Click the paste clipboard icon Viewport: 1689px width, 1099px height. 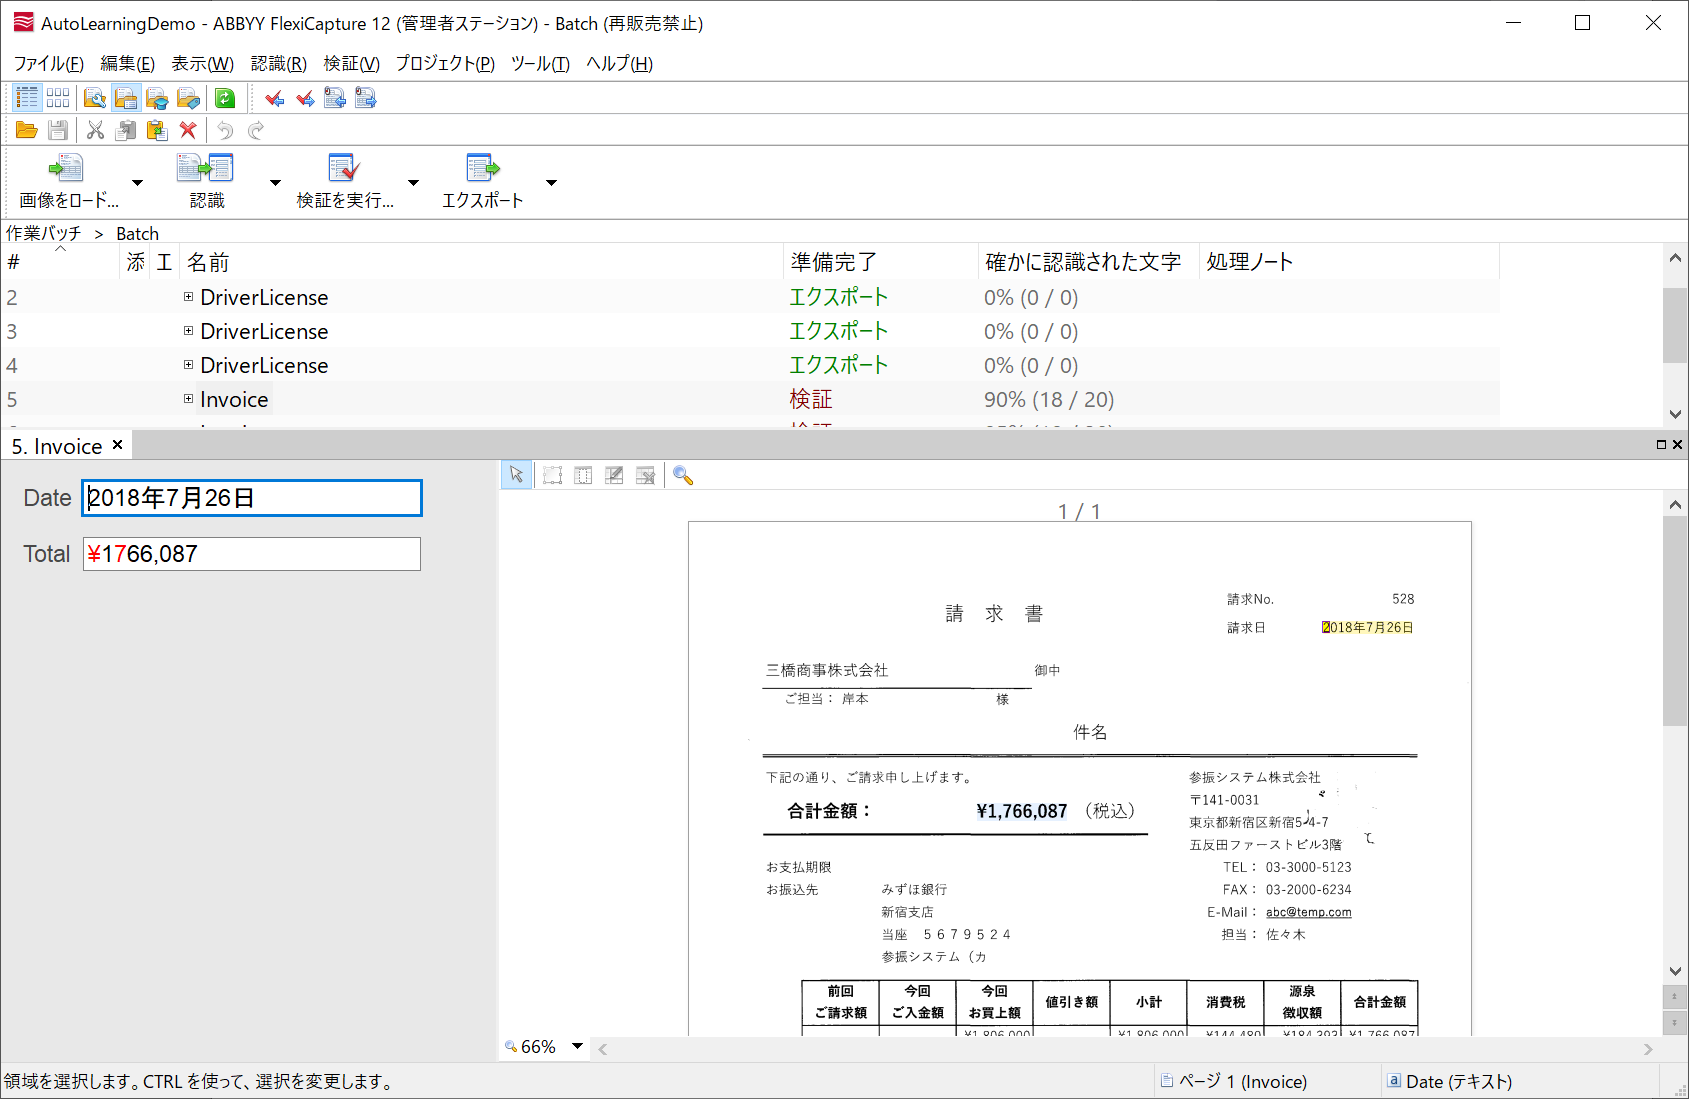156,130
